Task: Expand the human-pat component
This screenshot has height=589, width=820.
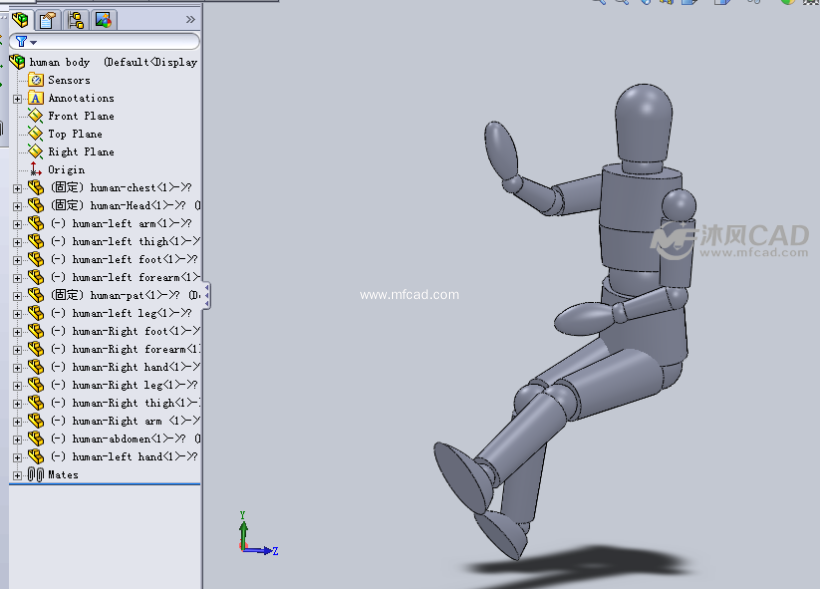Action: point(17,296)
